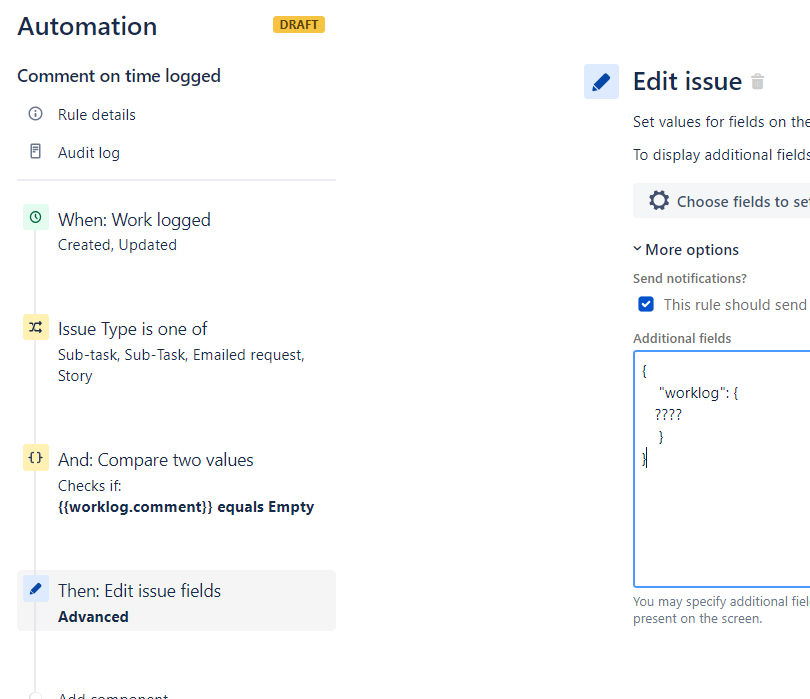The width and height of the screenshot is (810, 699).
Task: Click the large blue pencil Edit issue icon
Action: point(601,82)
